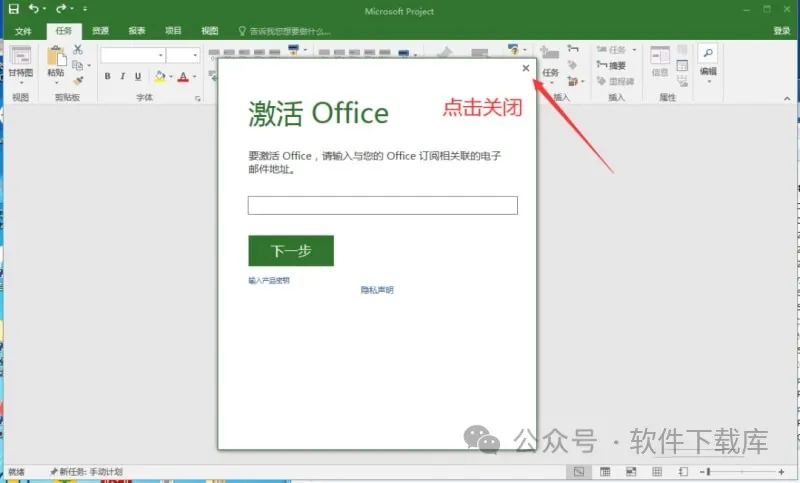Click the green 下一步 (Next) button

click(291, 250)
